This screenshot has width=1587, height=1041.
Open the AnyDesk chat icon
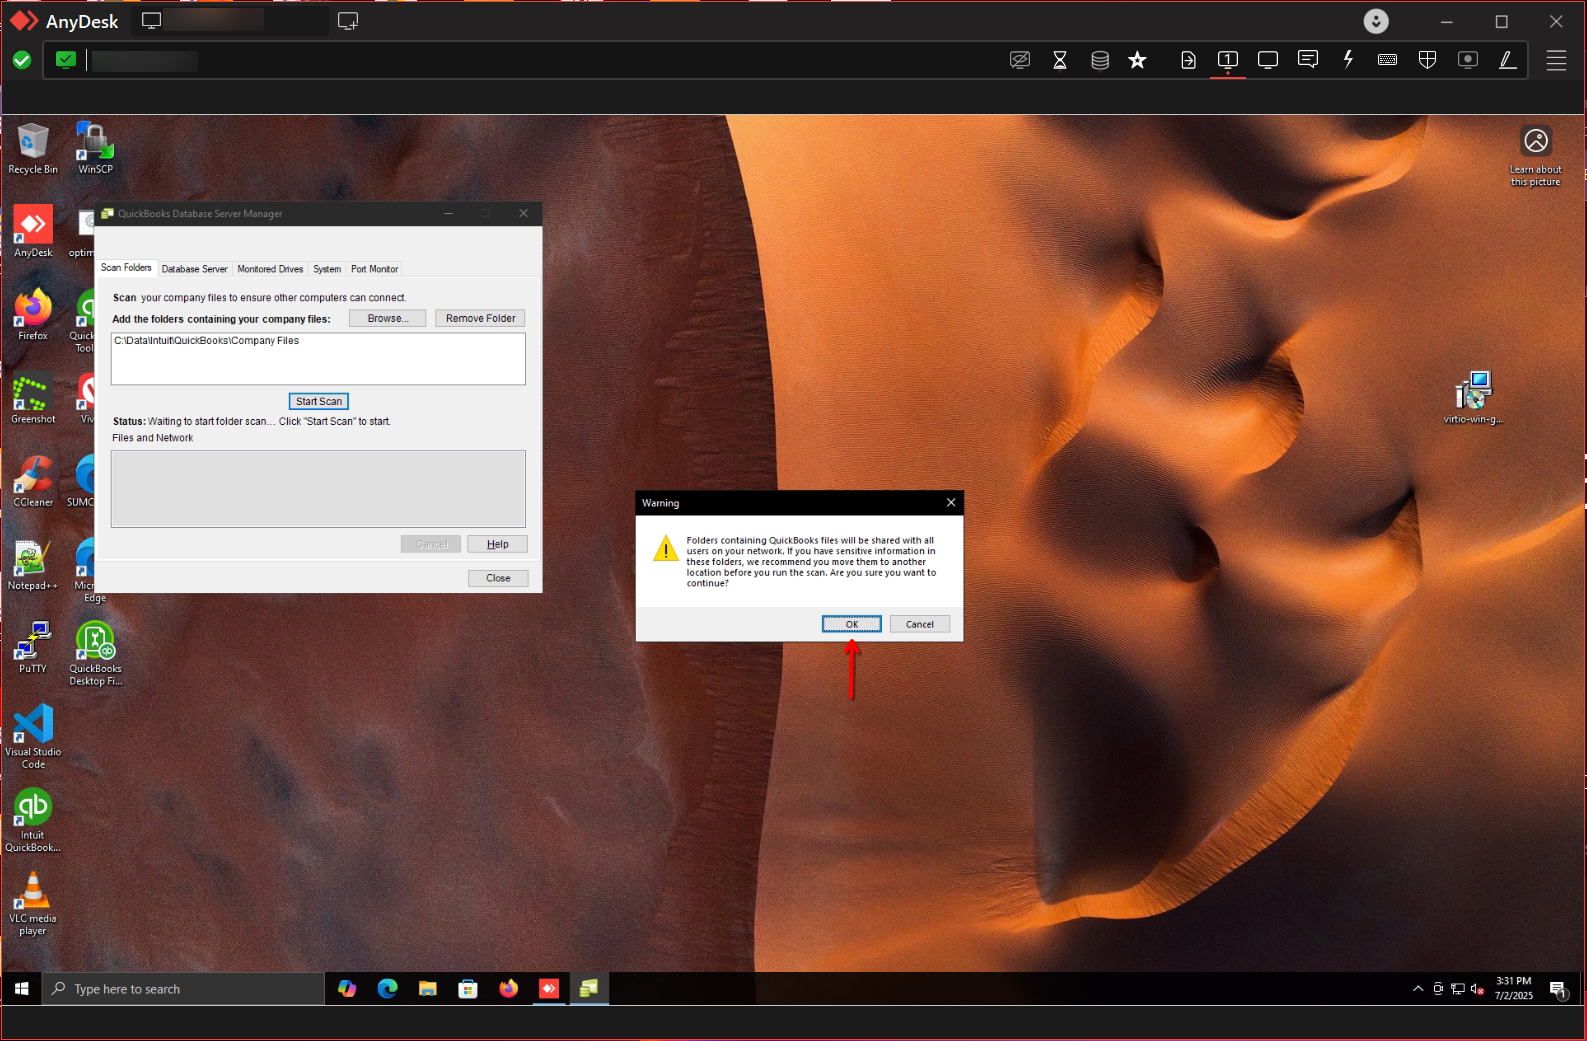[x=1307, y=60]
